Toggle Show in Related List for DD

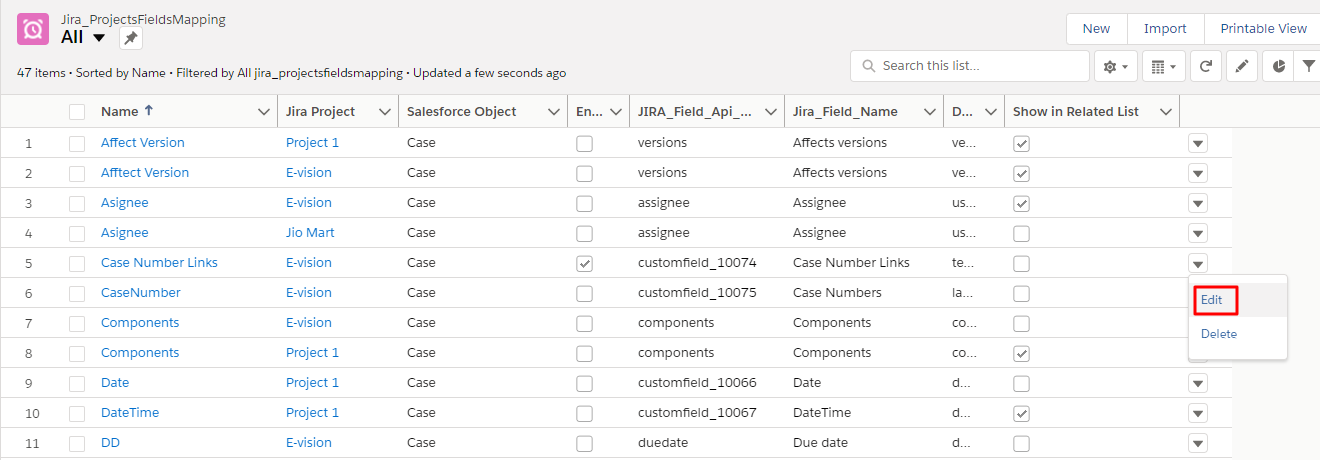point(1021,443)
